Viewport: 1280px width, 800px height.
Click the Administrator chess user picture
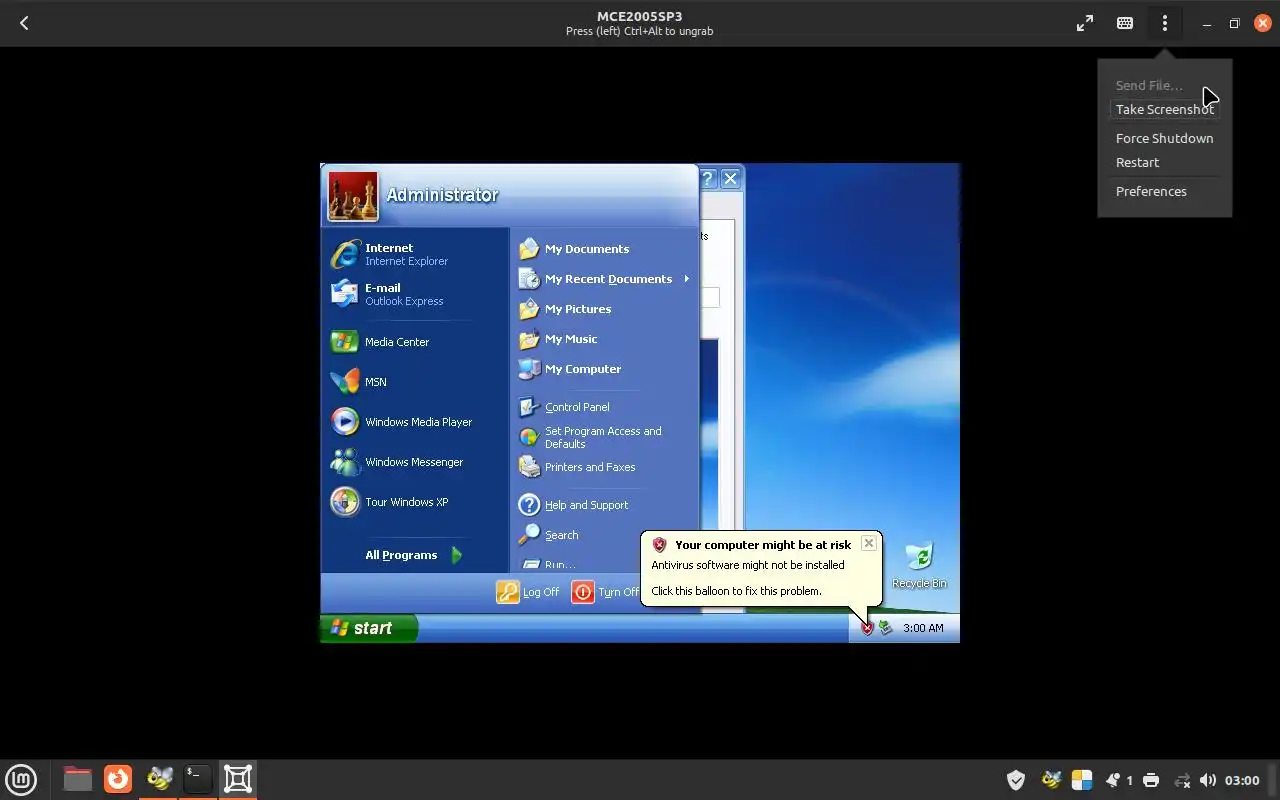(353, 196)
